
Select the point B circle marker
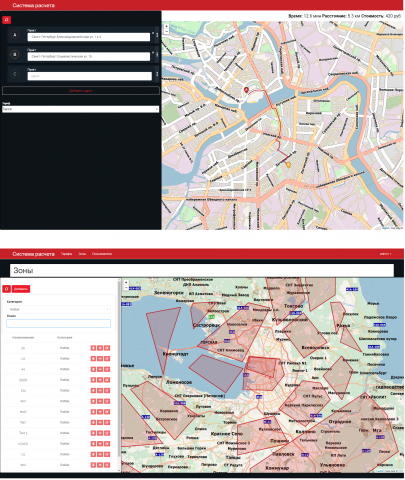[15, 54]
